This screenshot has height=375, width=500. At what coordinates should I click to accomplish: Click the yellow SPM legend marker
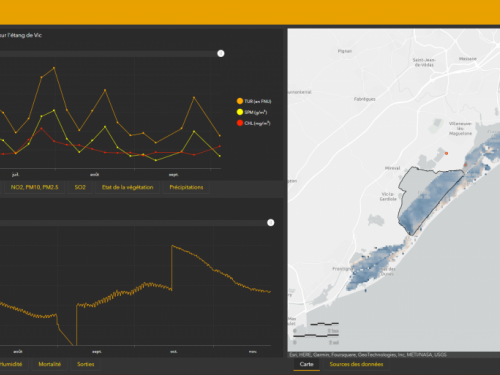240,112
